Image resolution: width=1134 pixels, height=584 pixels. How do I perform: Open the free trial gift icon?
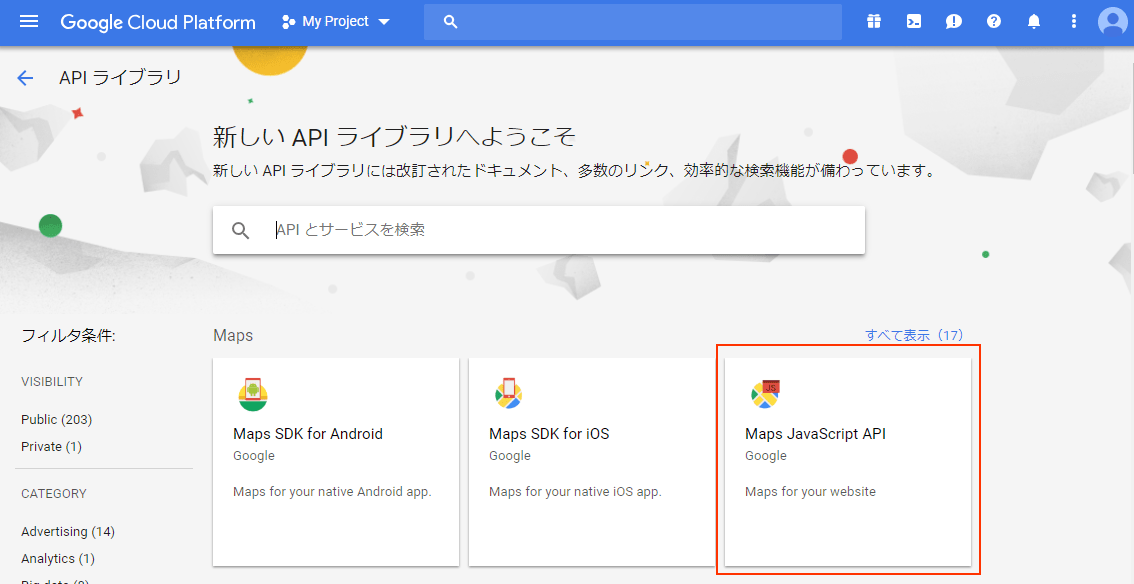[x=874, y=22]
